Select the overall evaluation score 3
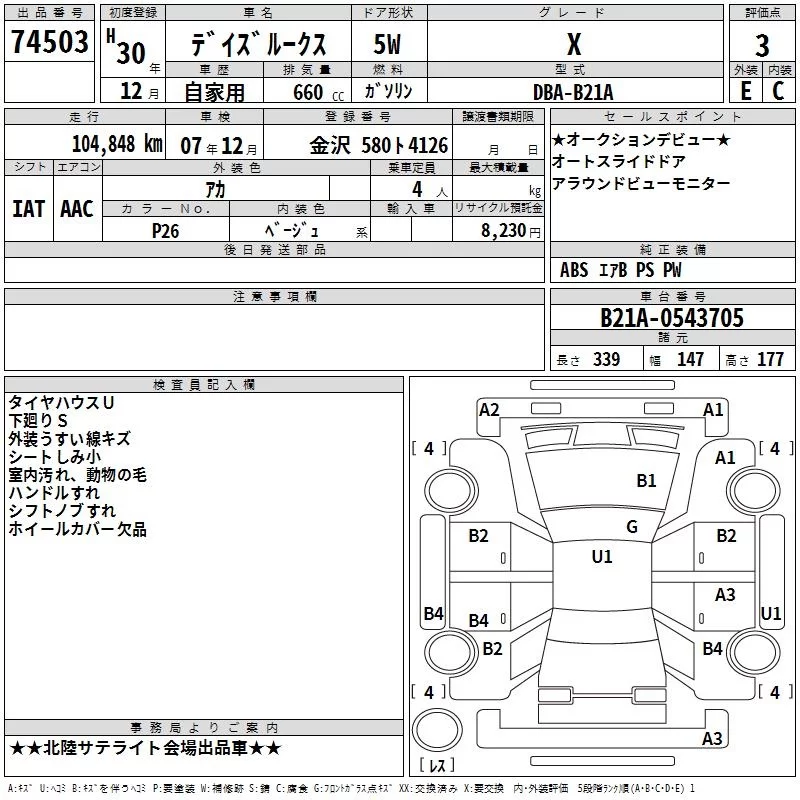This screenshot has width=800, height=800. [x=762, y=45]
